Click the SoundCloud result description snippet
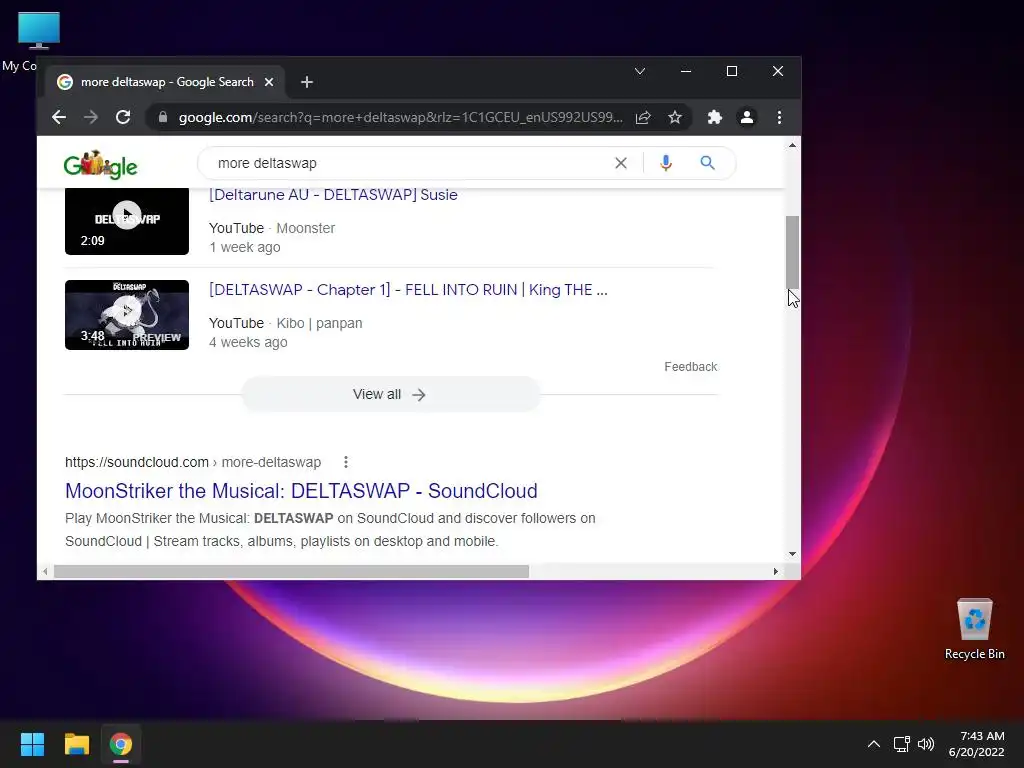This screenshot has width=1024, height=768. tap(330, 530)
